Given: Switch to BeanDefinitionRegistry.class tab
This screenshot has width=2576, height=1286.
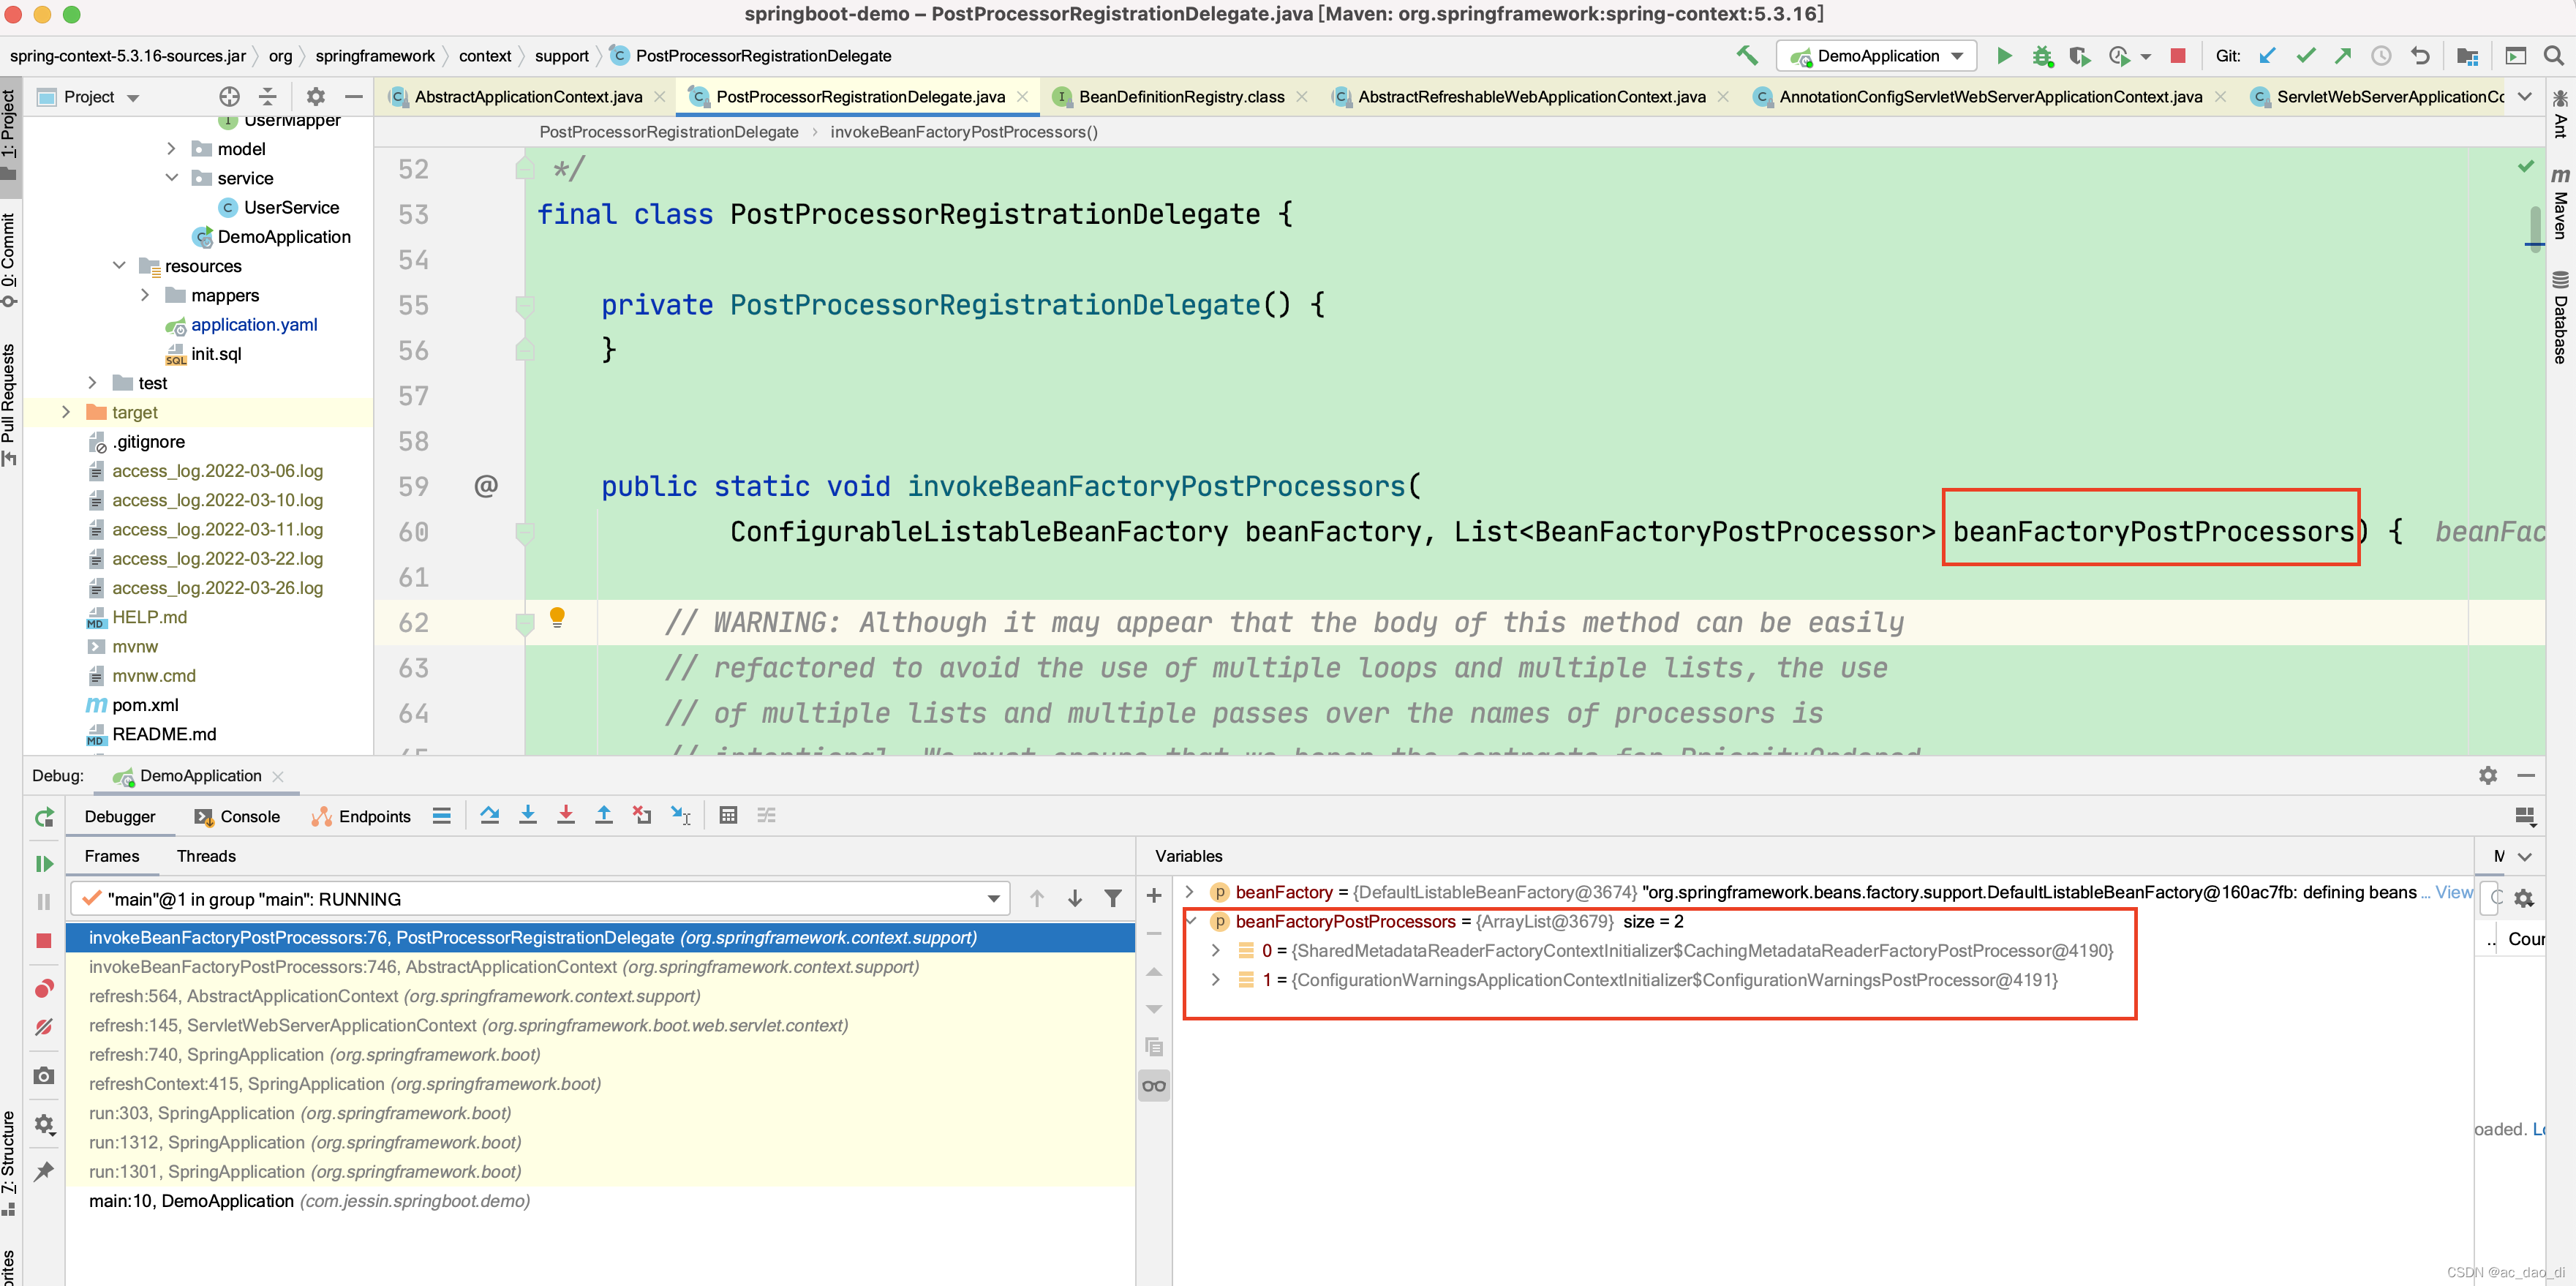Looking at the screenshot, I should tap(1181, 97).
